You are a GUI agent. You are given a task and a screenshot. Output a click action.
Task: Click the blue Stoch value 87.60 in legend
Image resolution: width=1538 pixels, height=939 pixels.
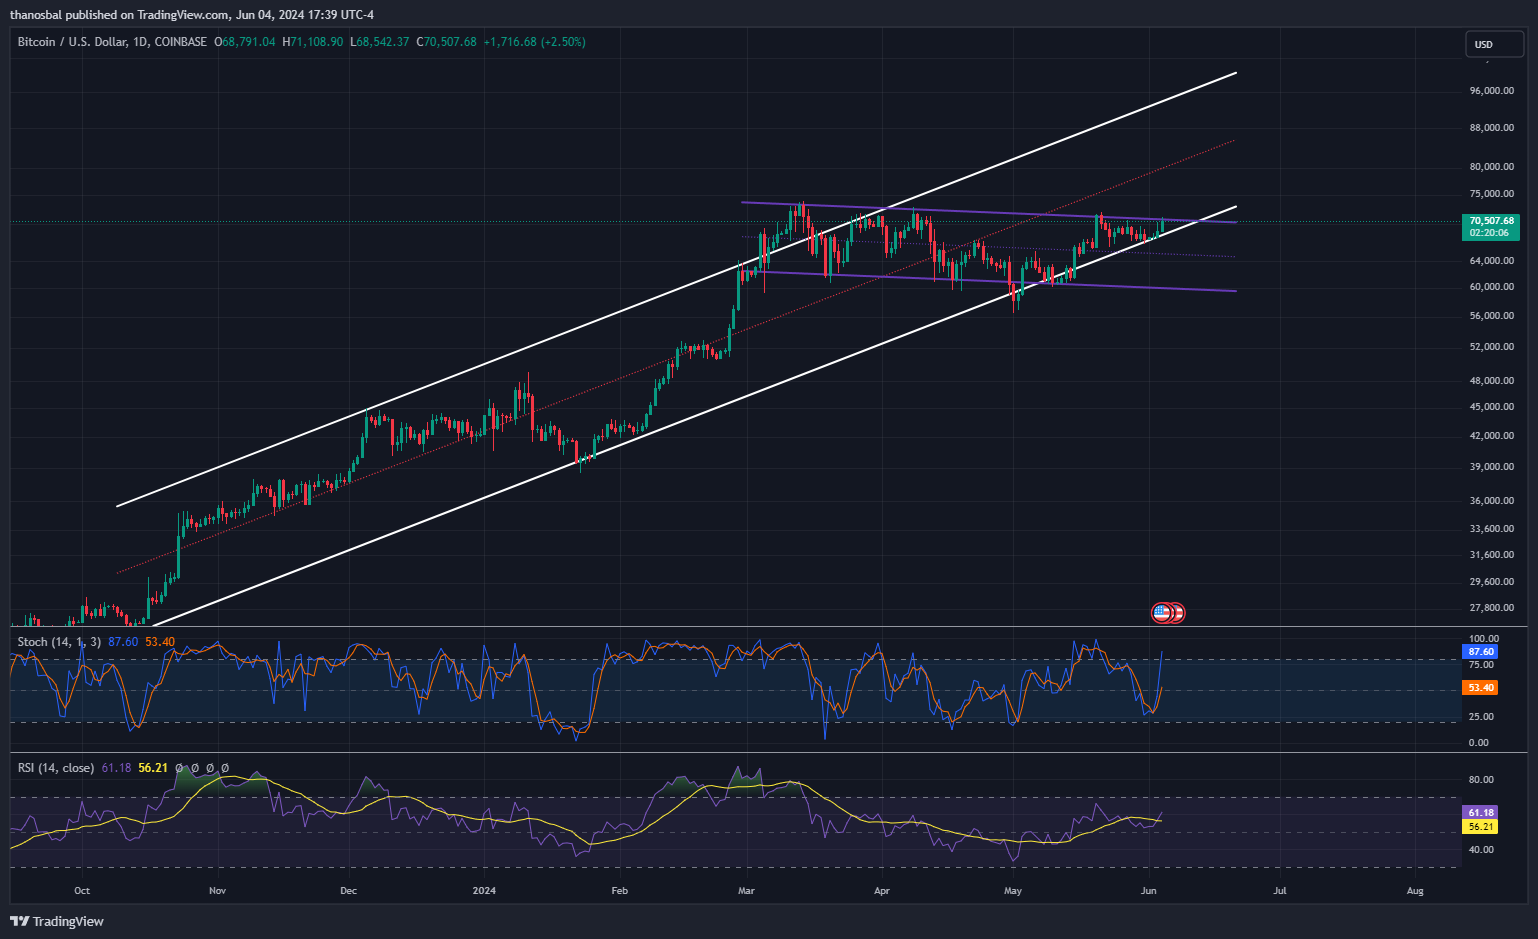pyautogui.click(x=123, y=642)
